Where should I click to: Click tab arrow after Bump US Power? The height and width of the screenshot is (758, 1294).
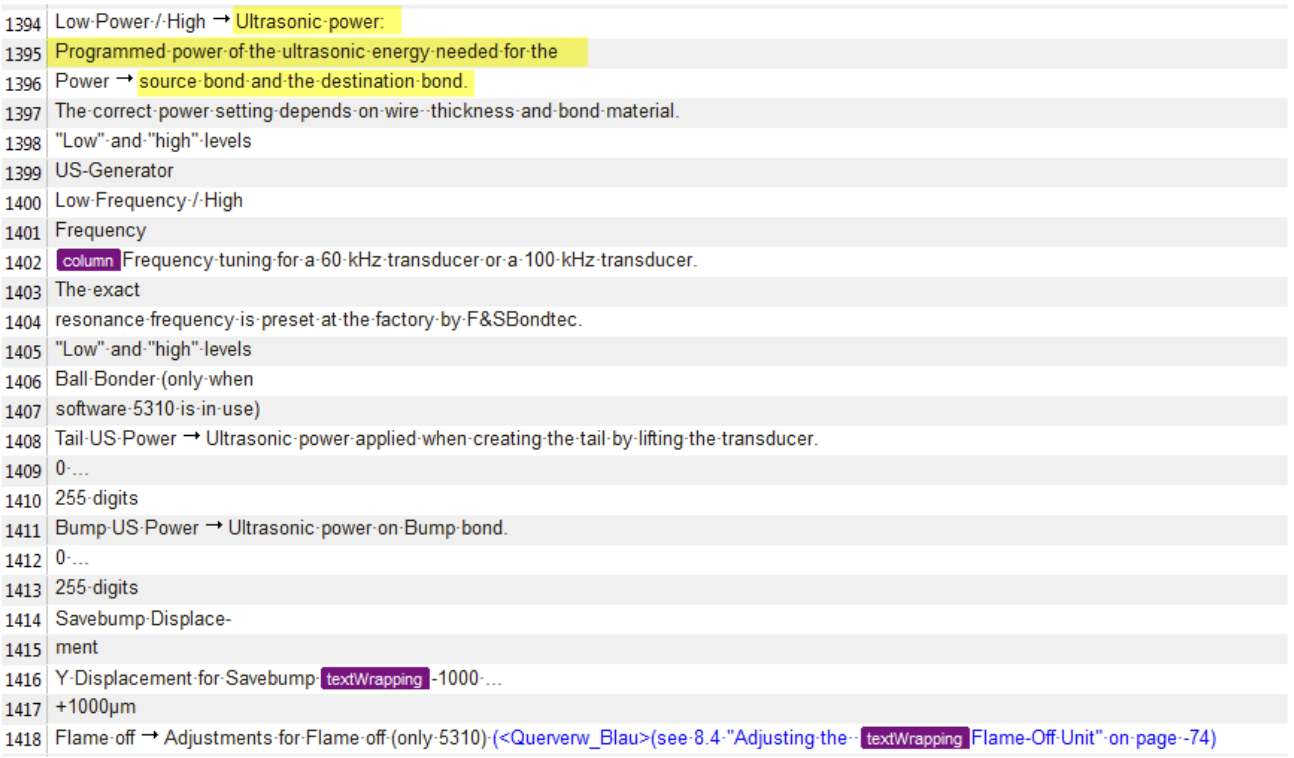tap(213, 528)
